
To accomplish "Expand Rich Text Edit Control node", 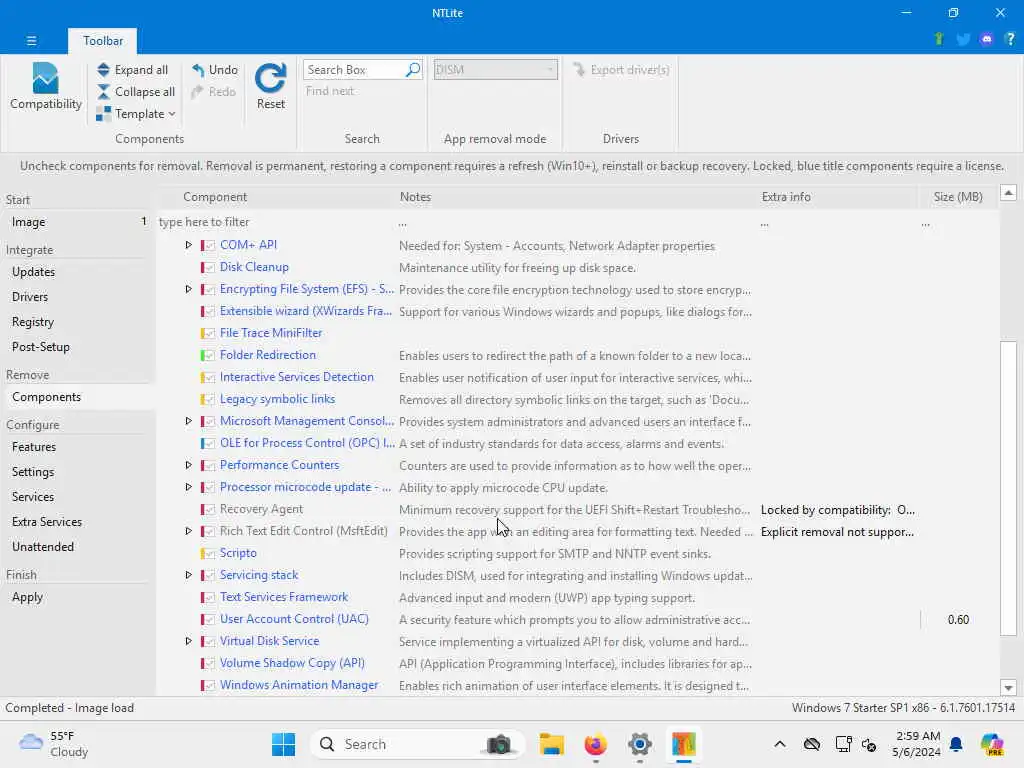I will 188,531.
